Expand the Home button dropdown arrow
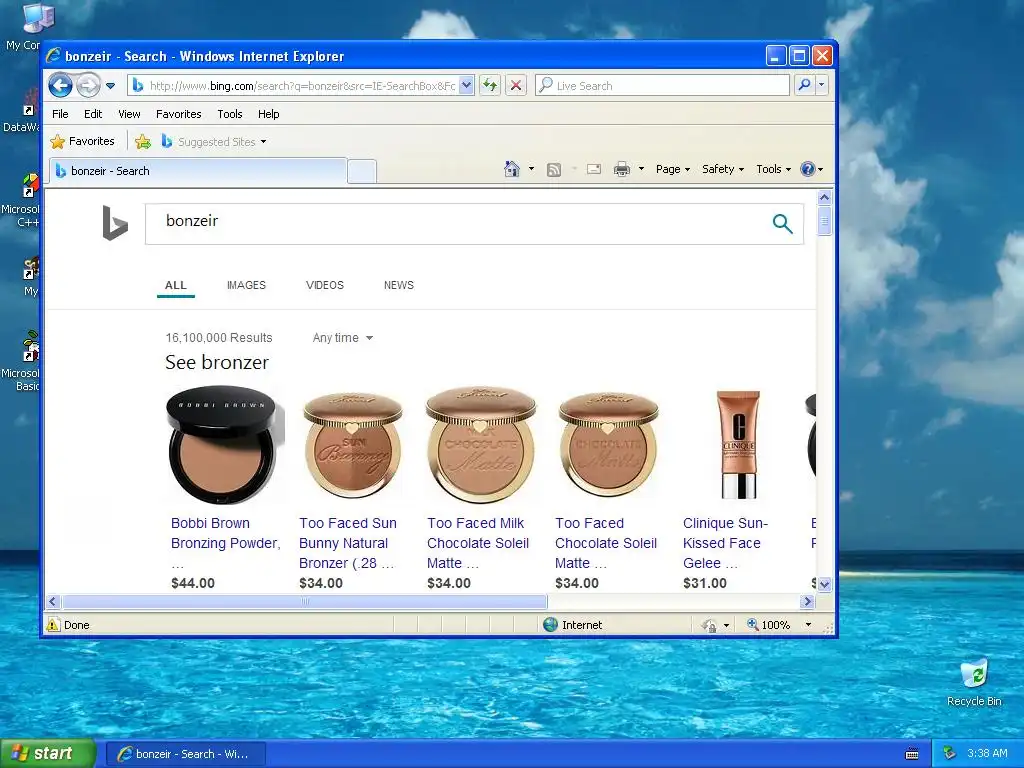Screen dimensions: 1024x768 [531, 169]
